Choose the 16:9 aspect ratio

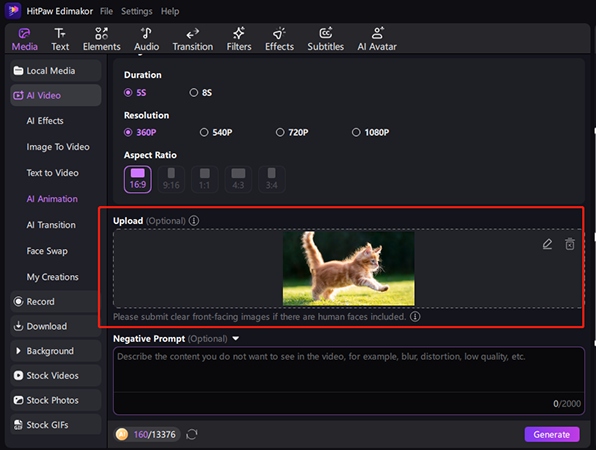click(138, 179)
